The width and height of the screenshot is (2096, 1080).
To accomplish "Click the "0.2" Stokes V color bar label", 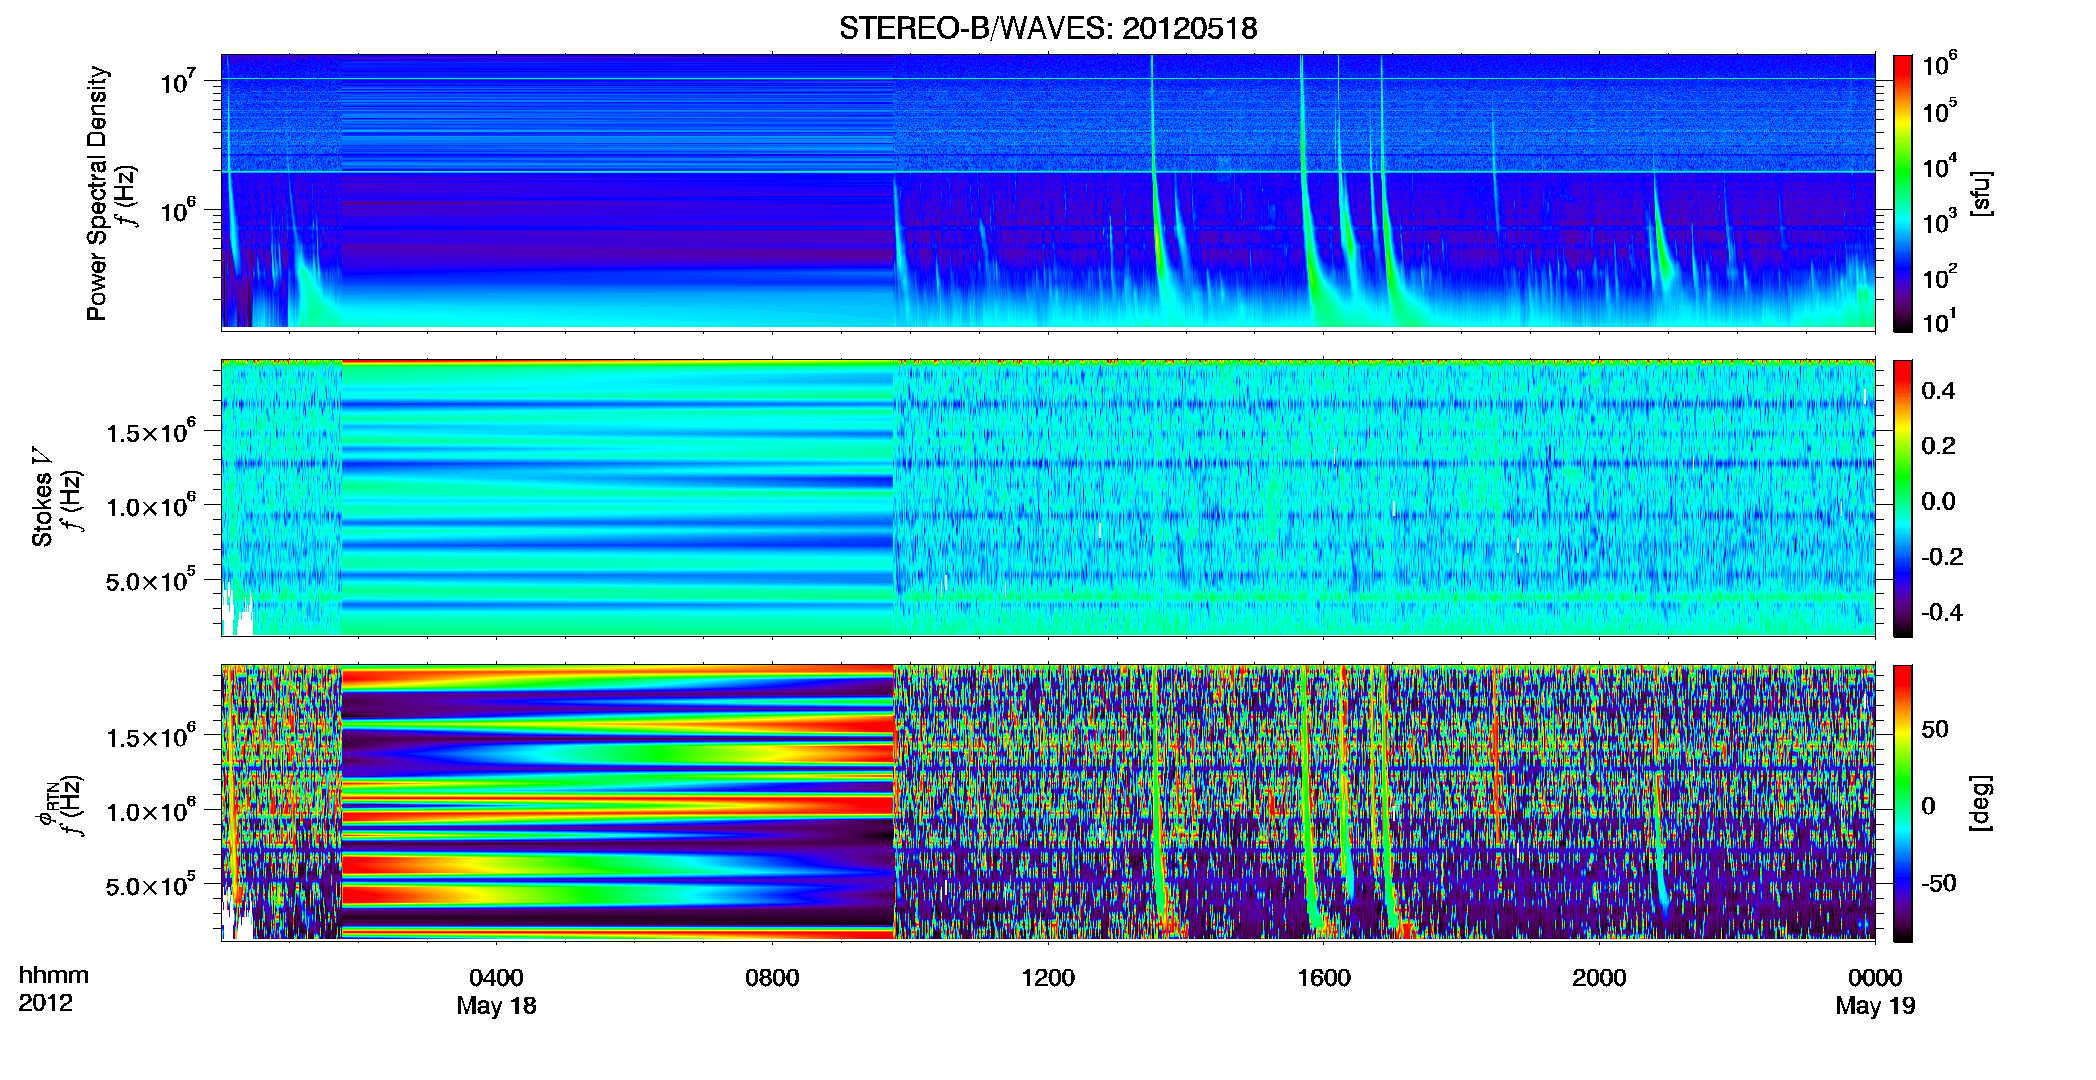I will pyautogui.click(x=1938, y=446).
